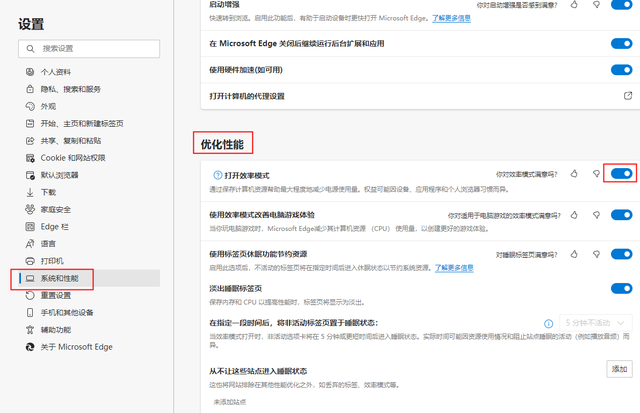This screenshot has height=413, width=640.
Task: Click the search icon in the settings search box
Action: coord(30,49)
